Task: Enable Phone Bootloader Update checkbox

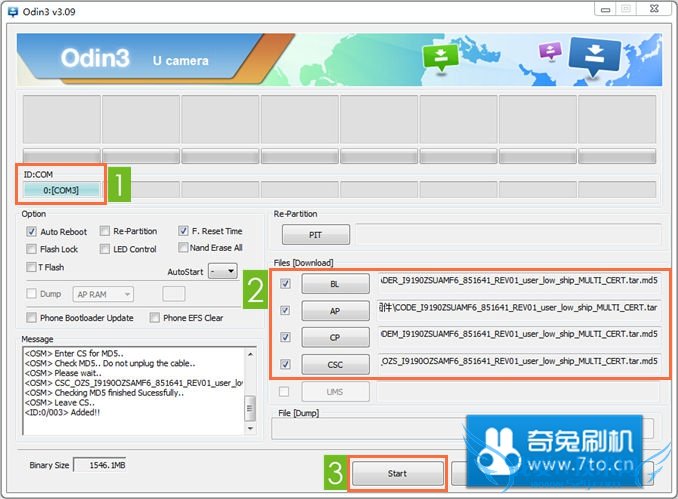Action: [31, 317]
